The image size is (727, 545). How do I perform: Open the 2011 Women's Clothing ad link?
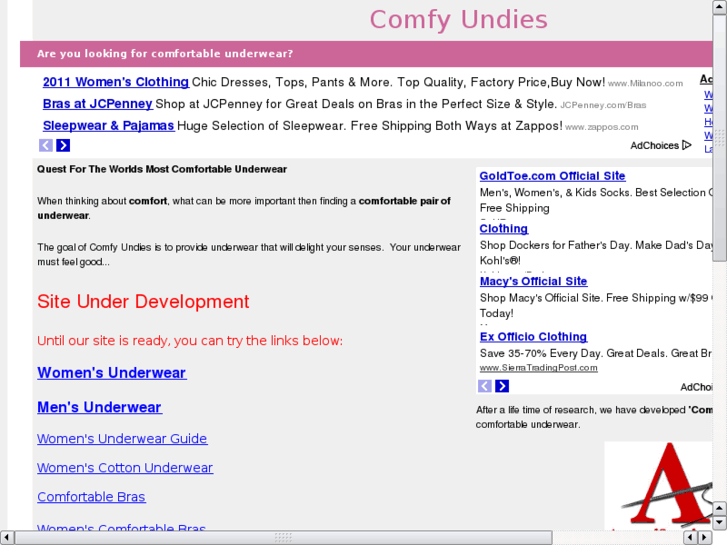(116, 82)
